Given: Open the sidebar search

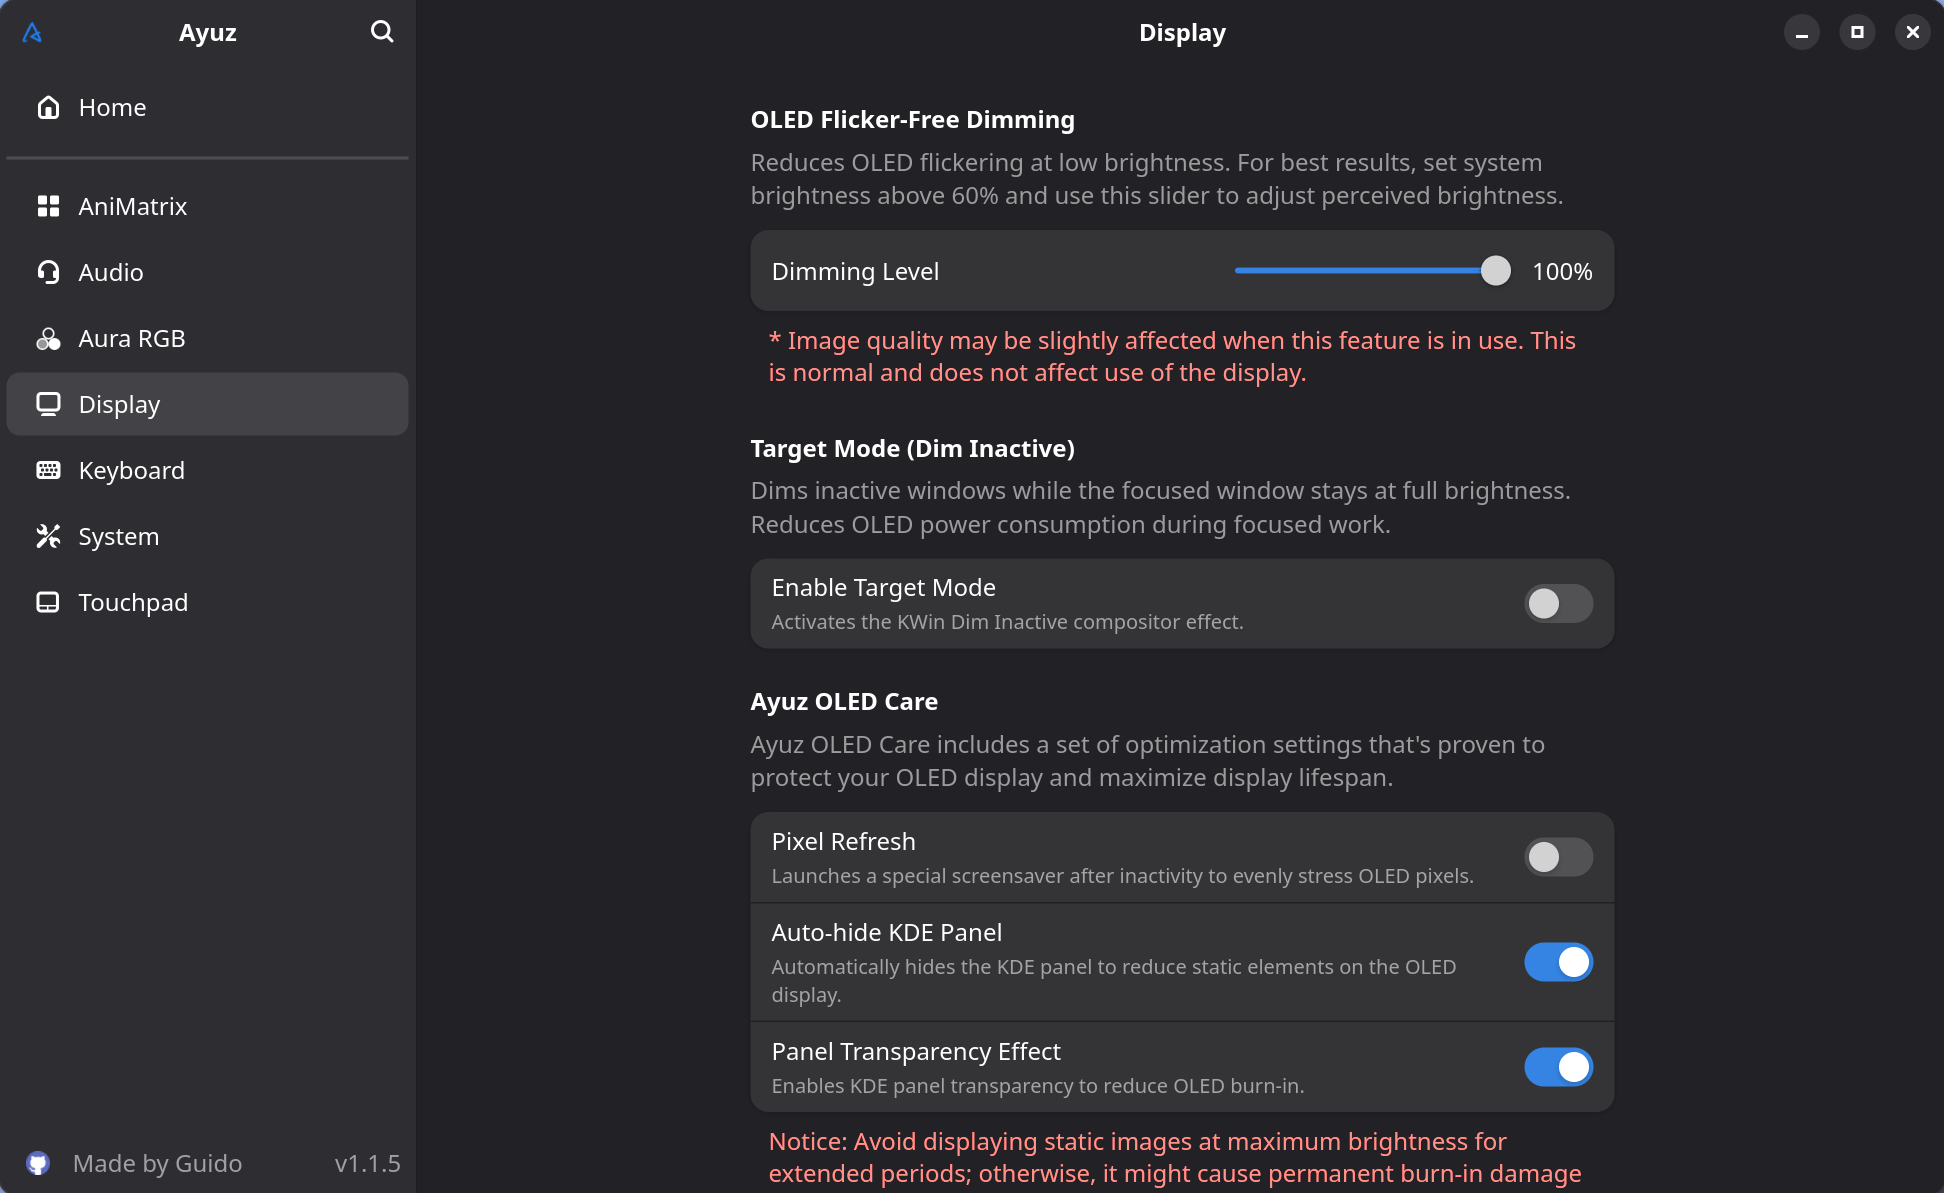Looking at the screenshot, I should 382,32.
